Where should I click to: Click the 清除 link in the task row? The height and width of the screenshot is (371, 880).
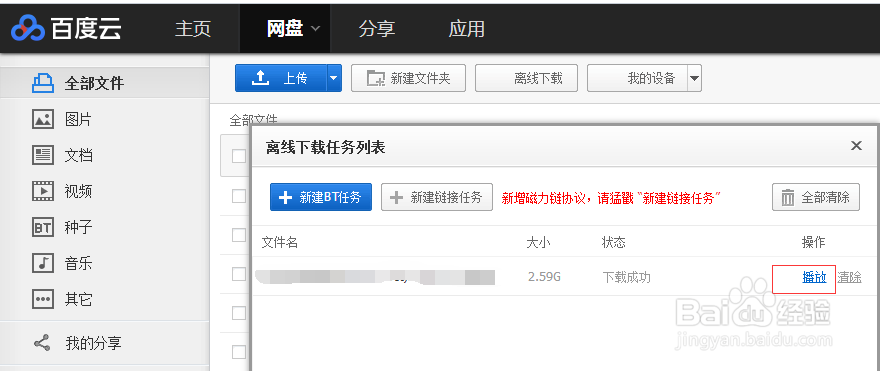(x=850, y=277)
